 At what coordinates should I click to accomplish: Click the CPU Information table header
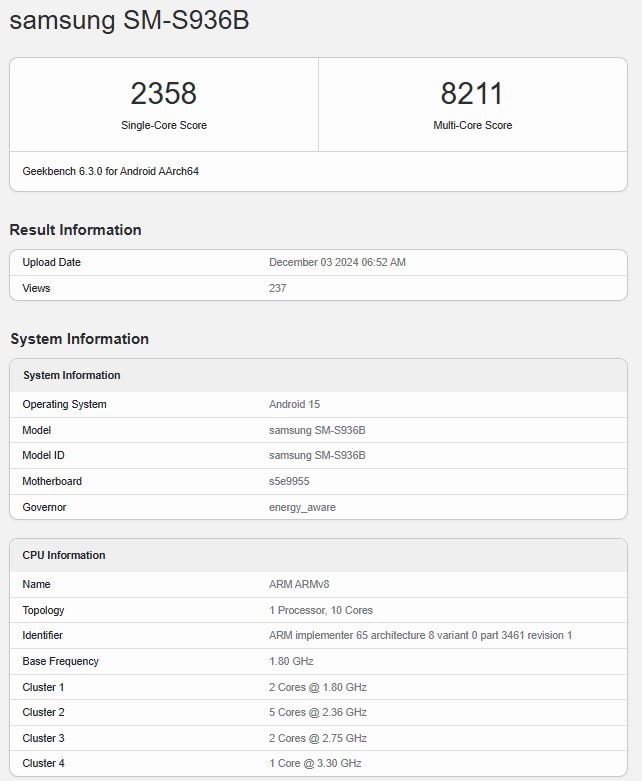click(x=64, y=556)
